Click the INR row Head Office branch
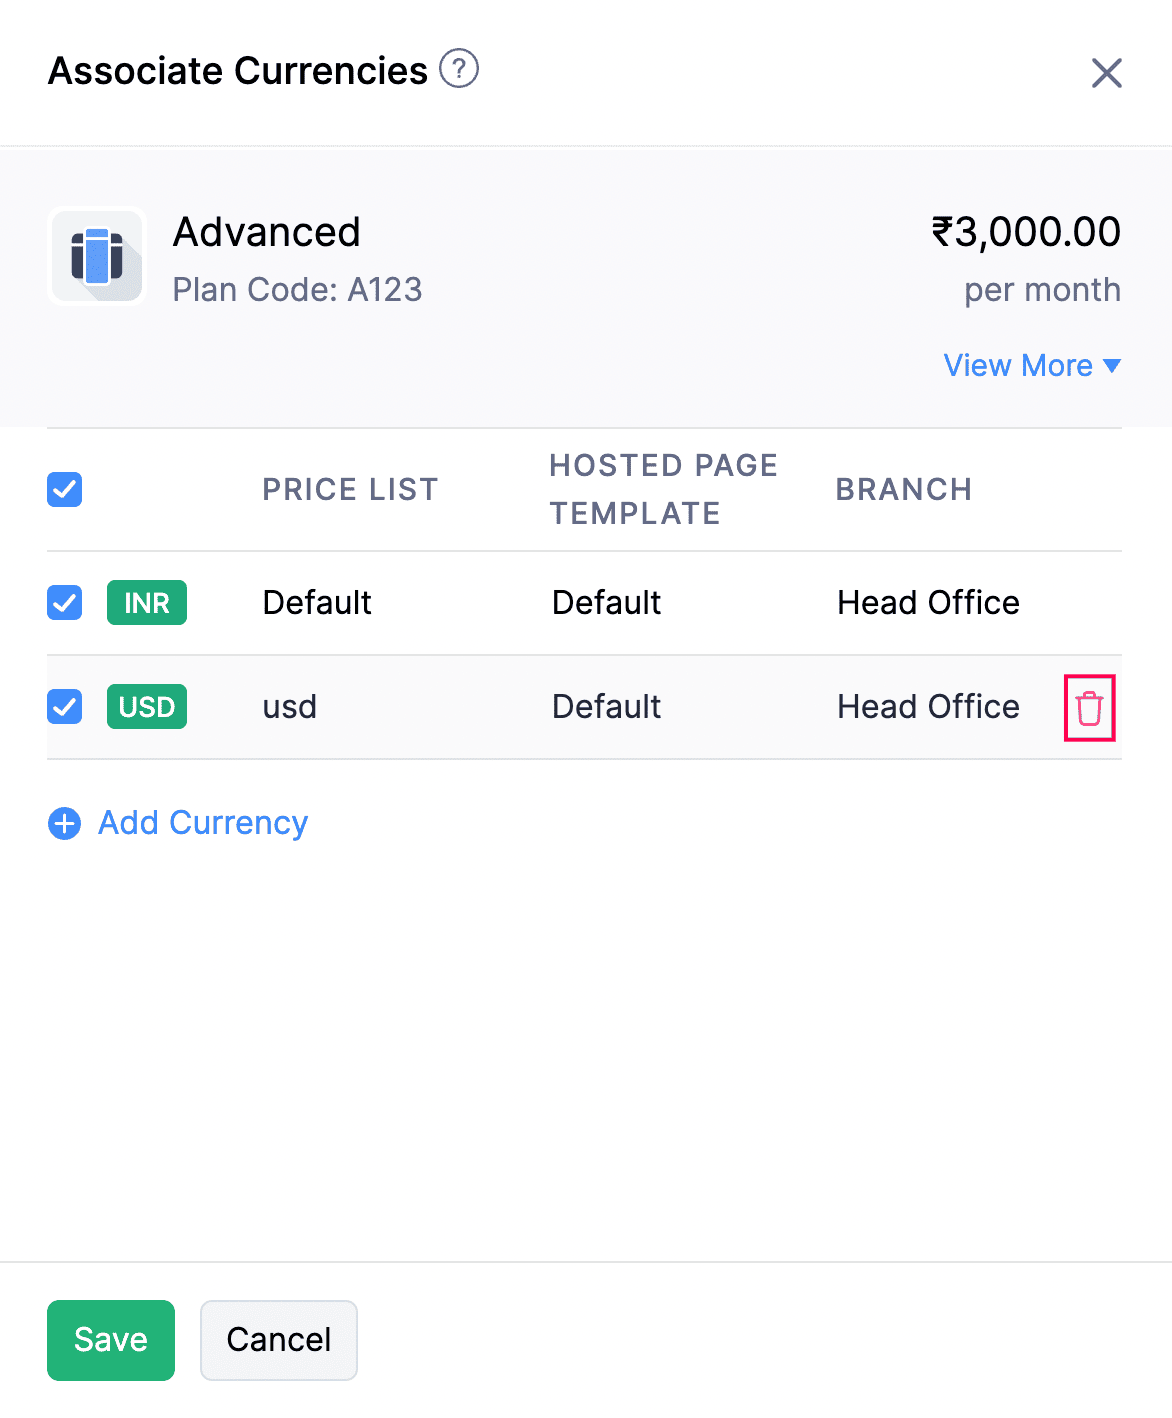1172x1418 pixels. 928,603
